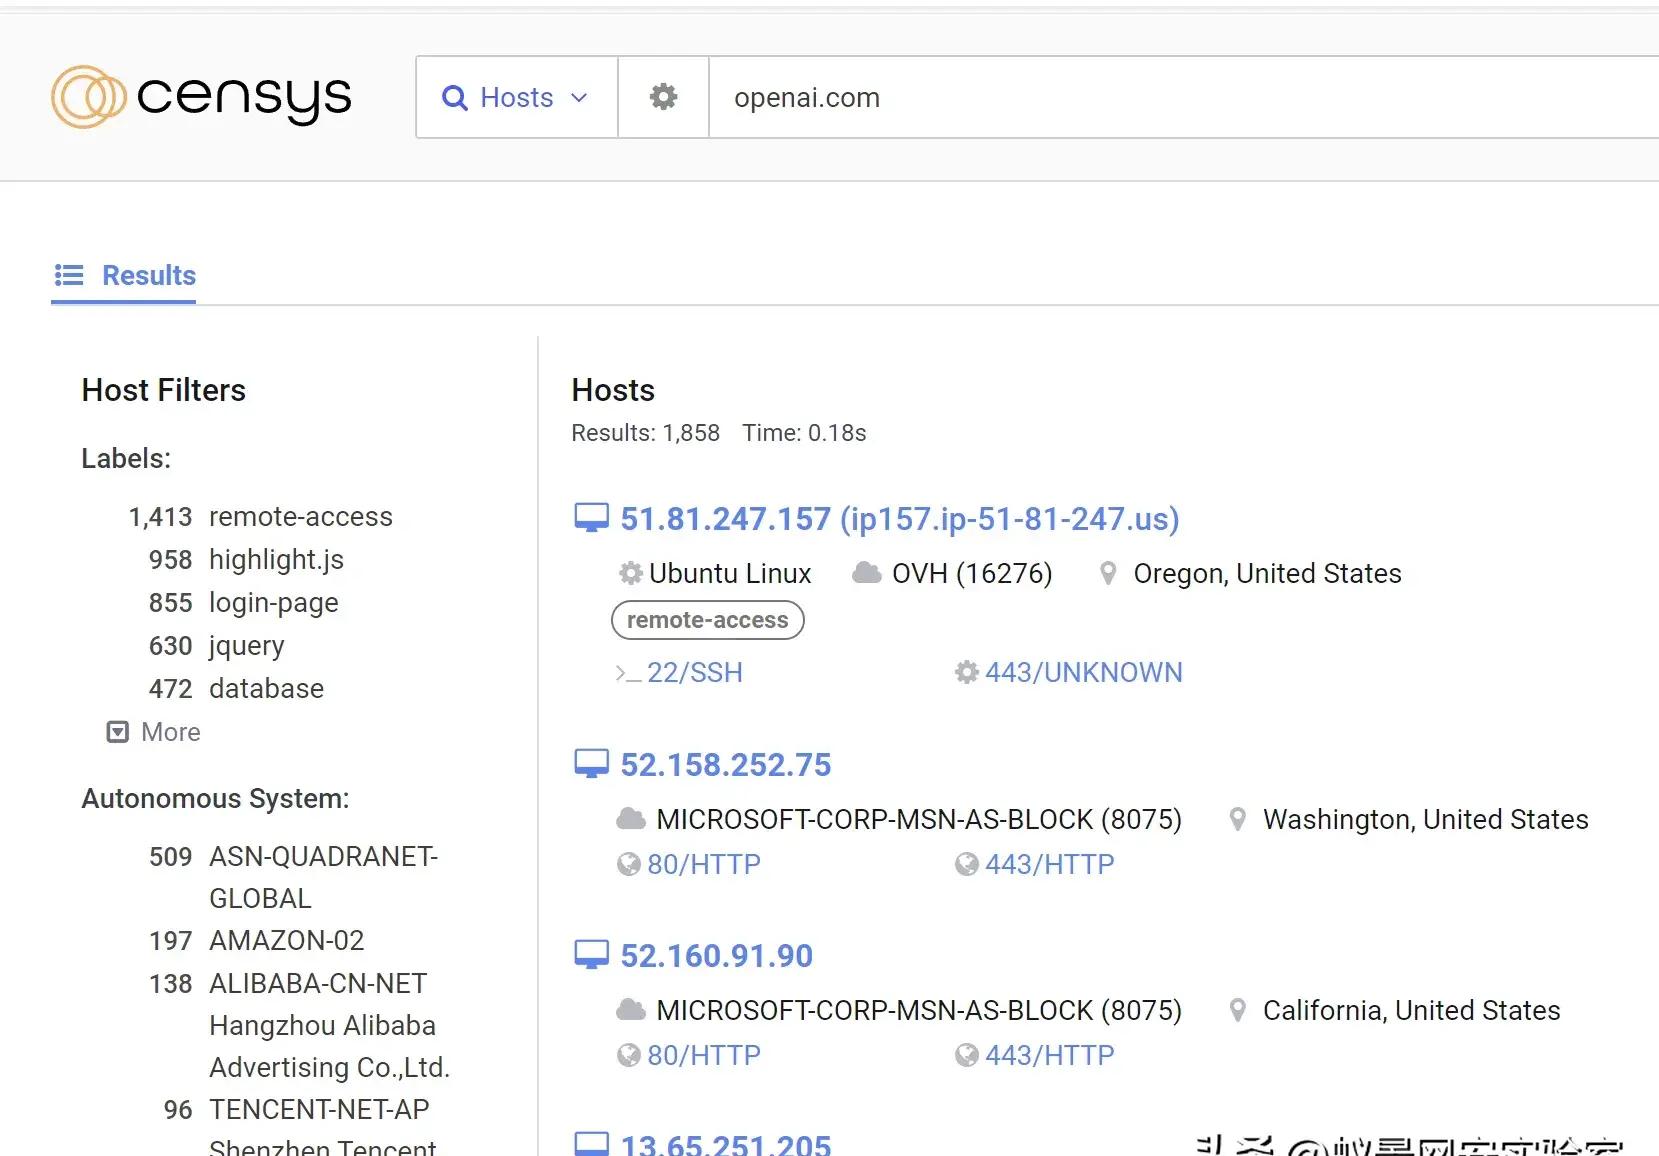Image resolution: width=1659 pixels, height=1156 pixels.
Task: Click gear icon beside 443/UNKNOWN
Action: [x=966, y=672]
